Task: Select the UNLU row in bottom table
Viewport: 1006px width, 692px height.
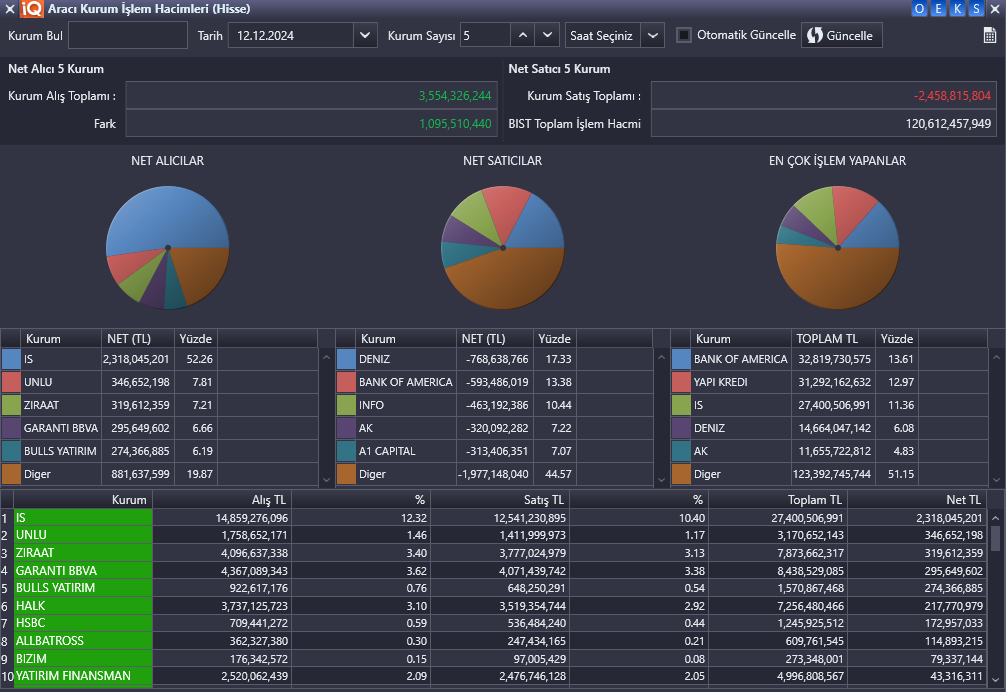Action: (493, 535)
